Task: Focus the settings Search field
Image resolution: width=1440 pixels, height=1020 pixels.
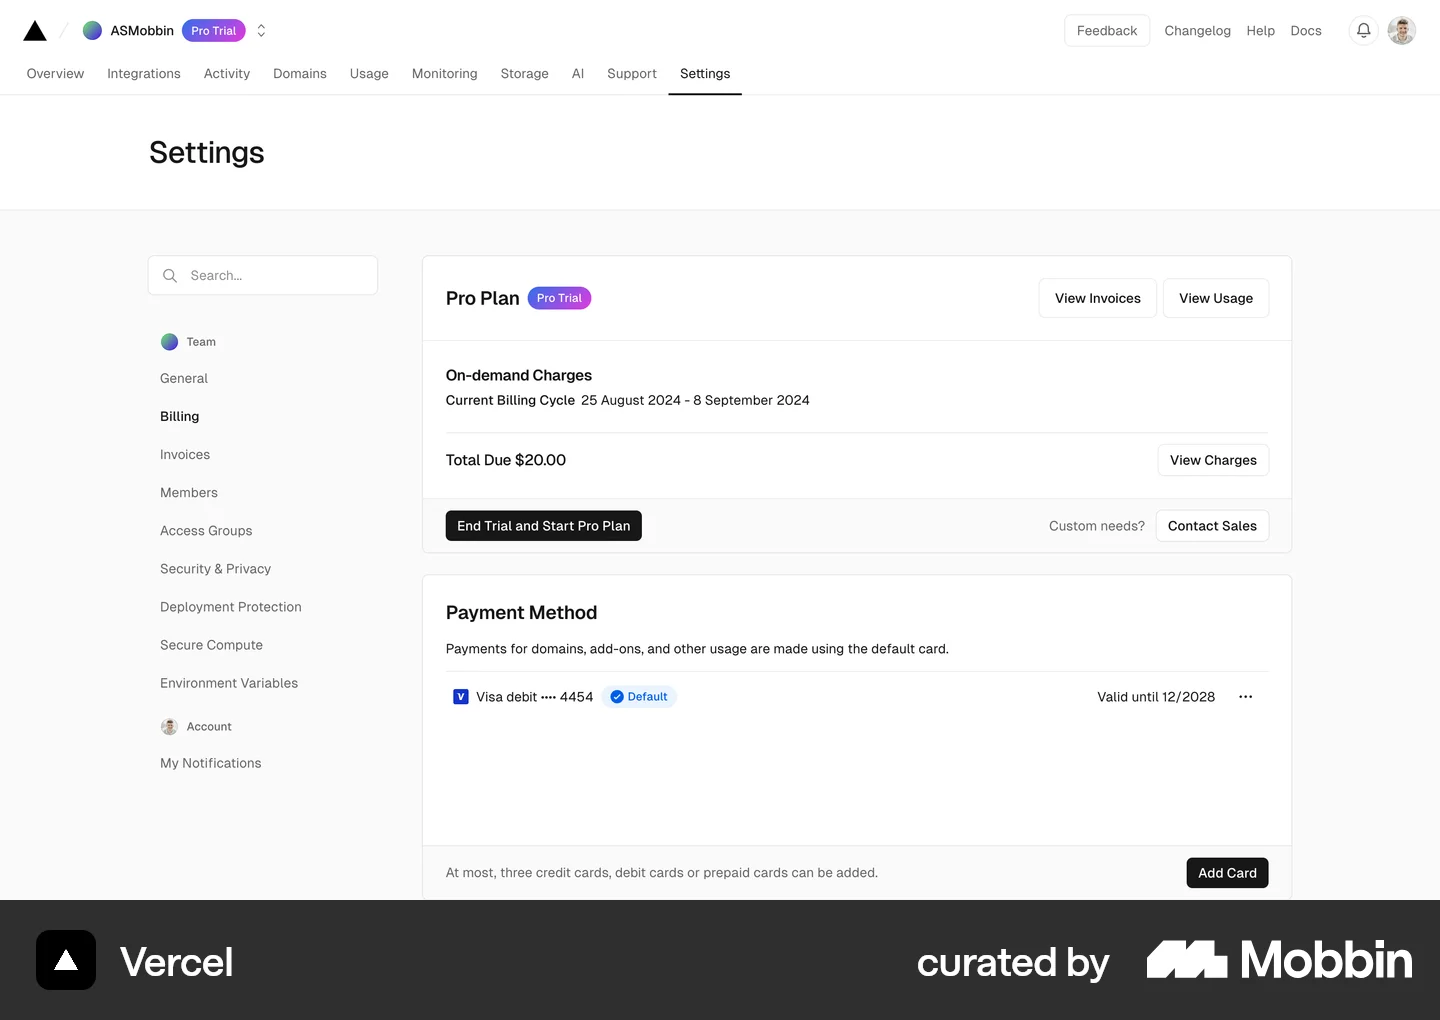Action: (x=263, y=275)
